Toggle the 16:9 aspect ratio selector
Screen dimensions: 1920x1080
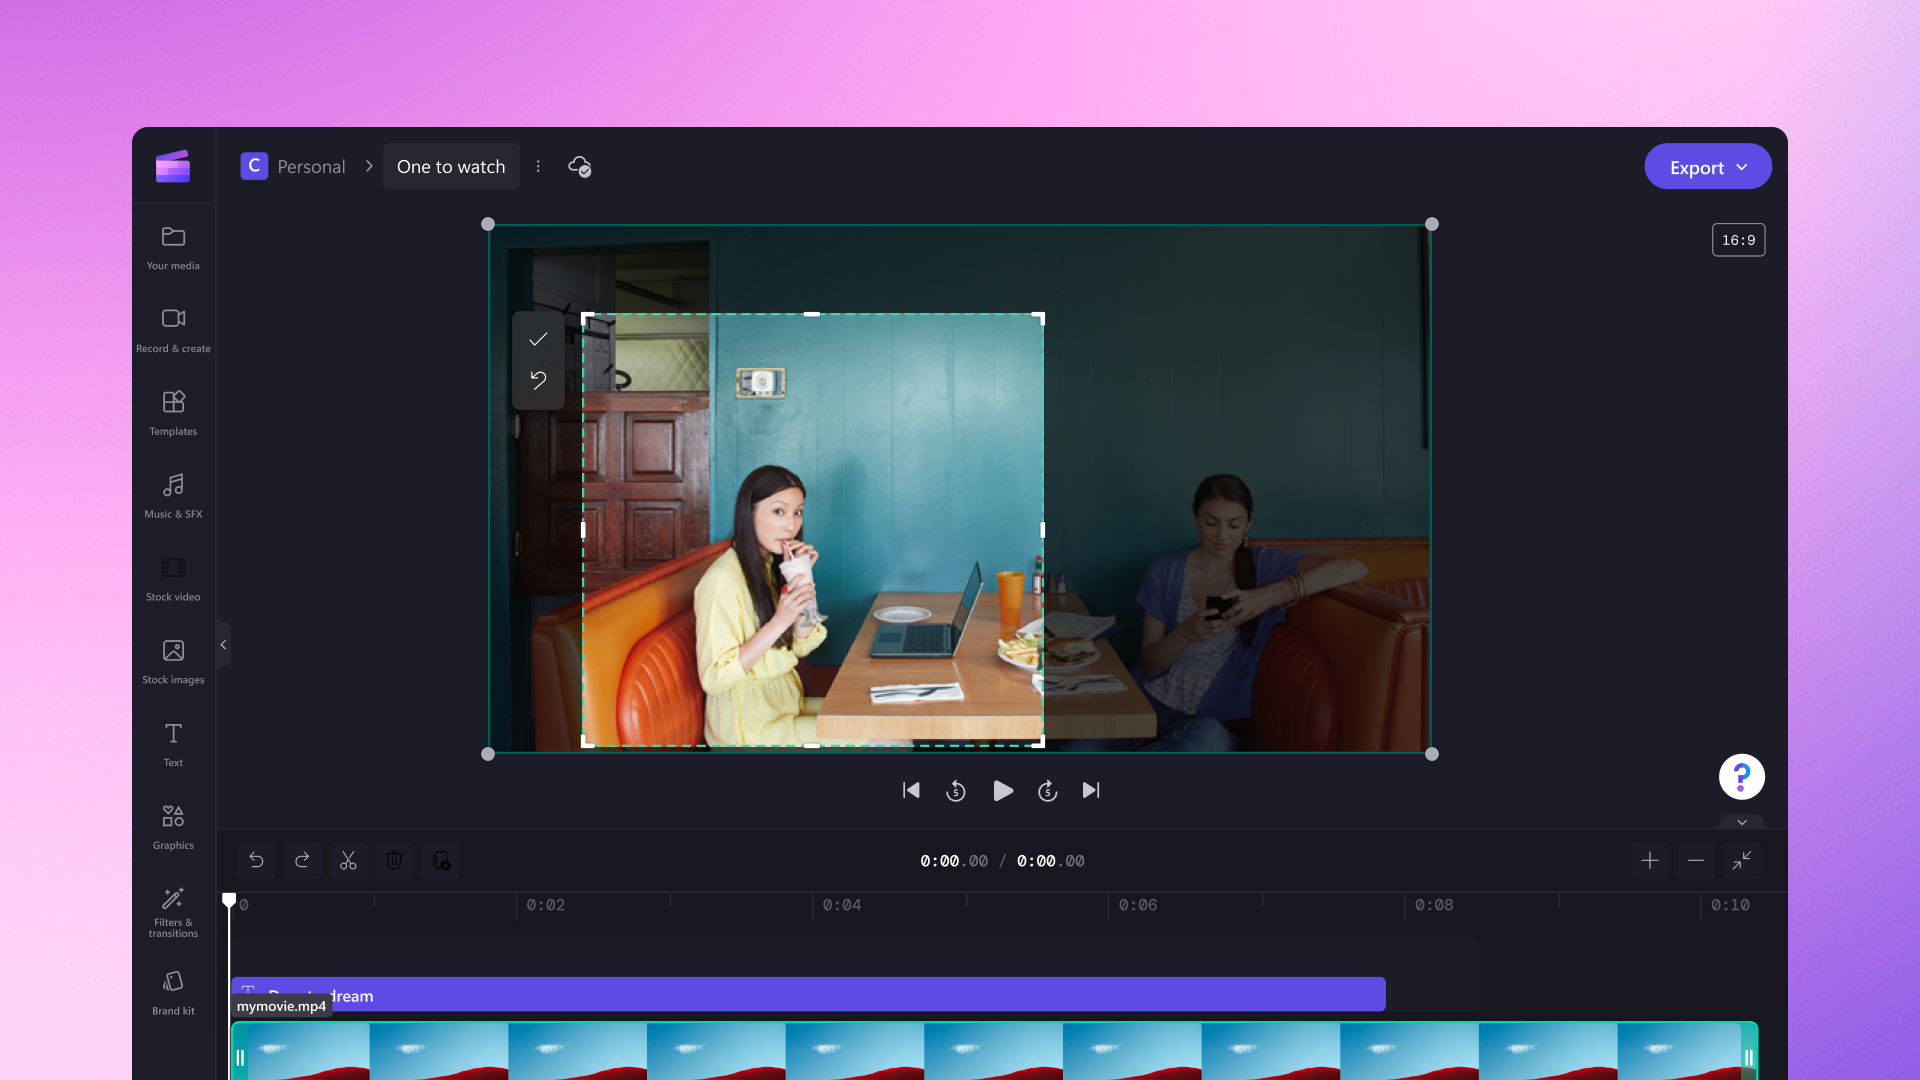(x=1738, y=240)
